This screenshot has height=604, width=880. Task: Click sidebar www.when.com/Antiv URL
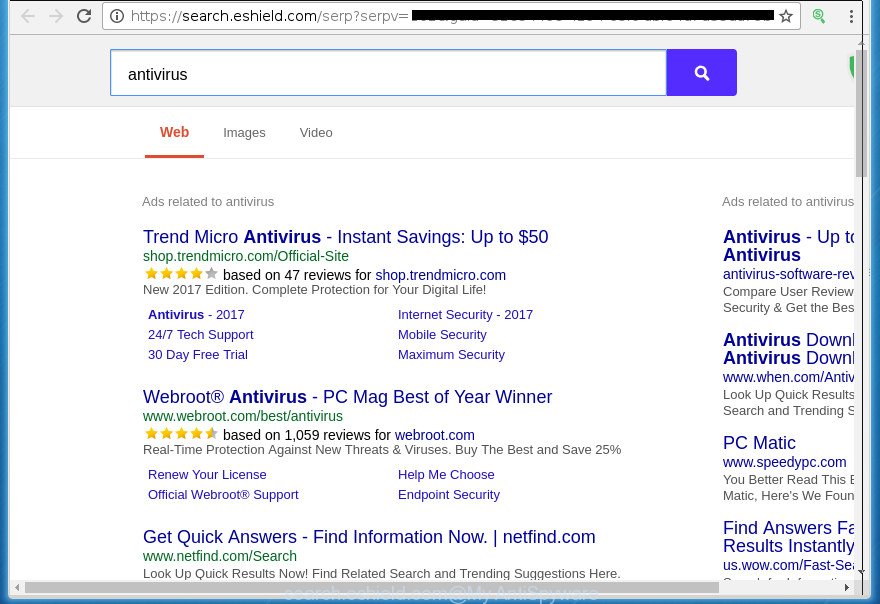[788, 377]
